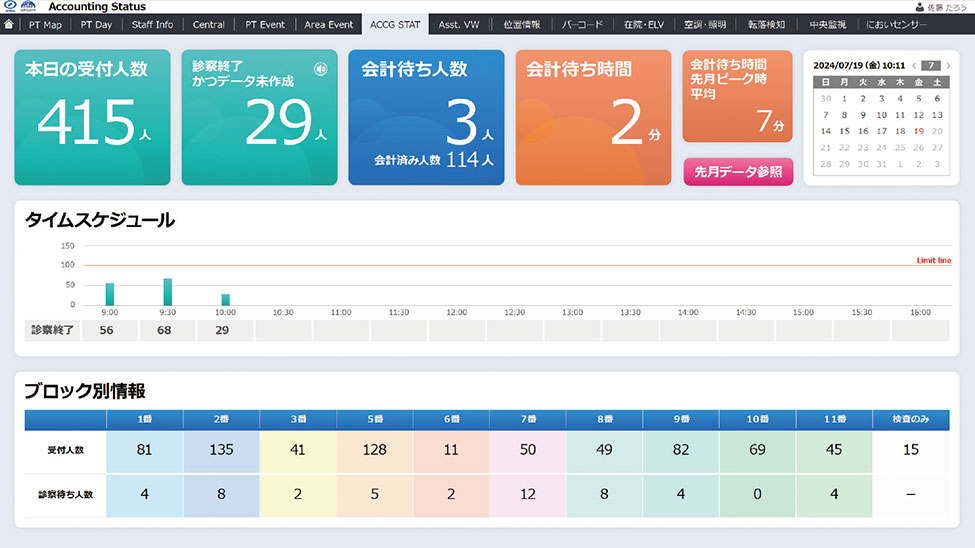Select date 19 in the calendar
The image size is (975, 548).
click(918, 131)
